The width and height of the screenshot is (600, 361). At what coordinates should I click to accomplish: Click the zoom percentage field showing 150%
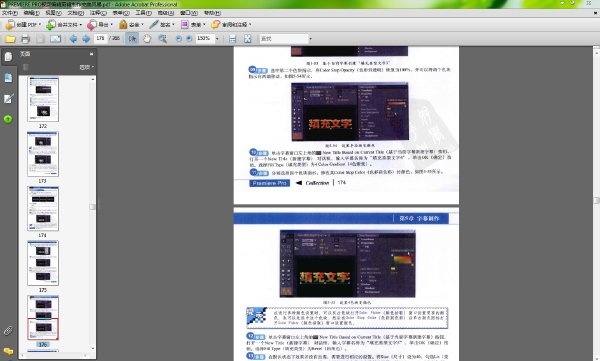[204, 38]
